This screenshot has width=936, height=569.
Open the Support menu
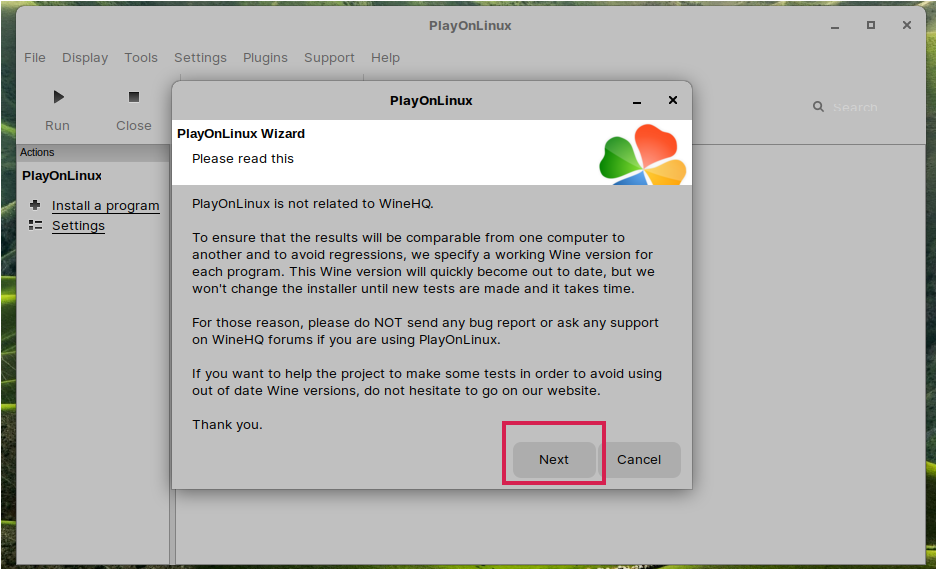click(329, 58)
